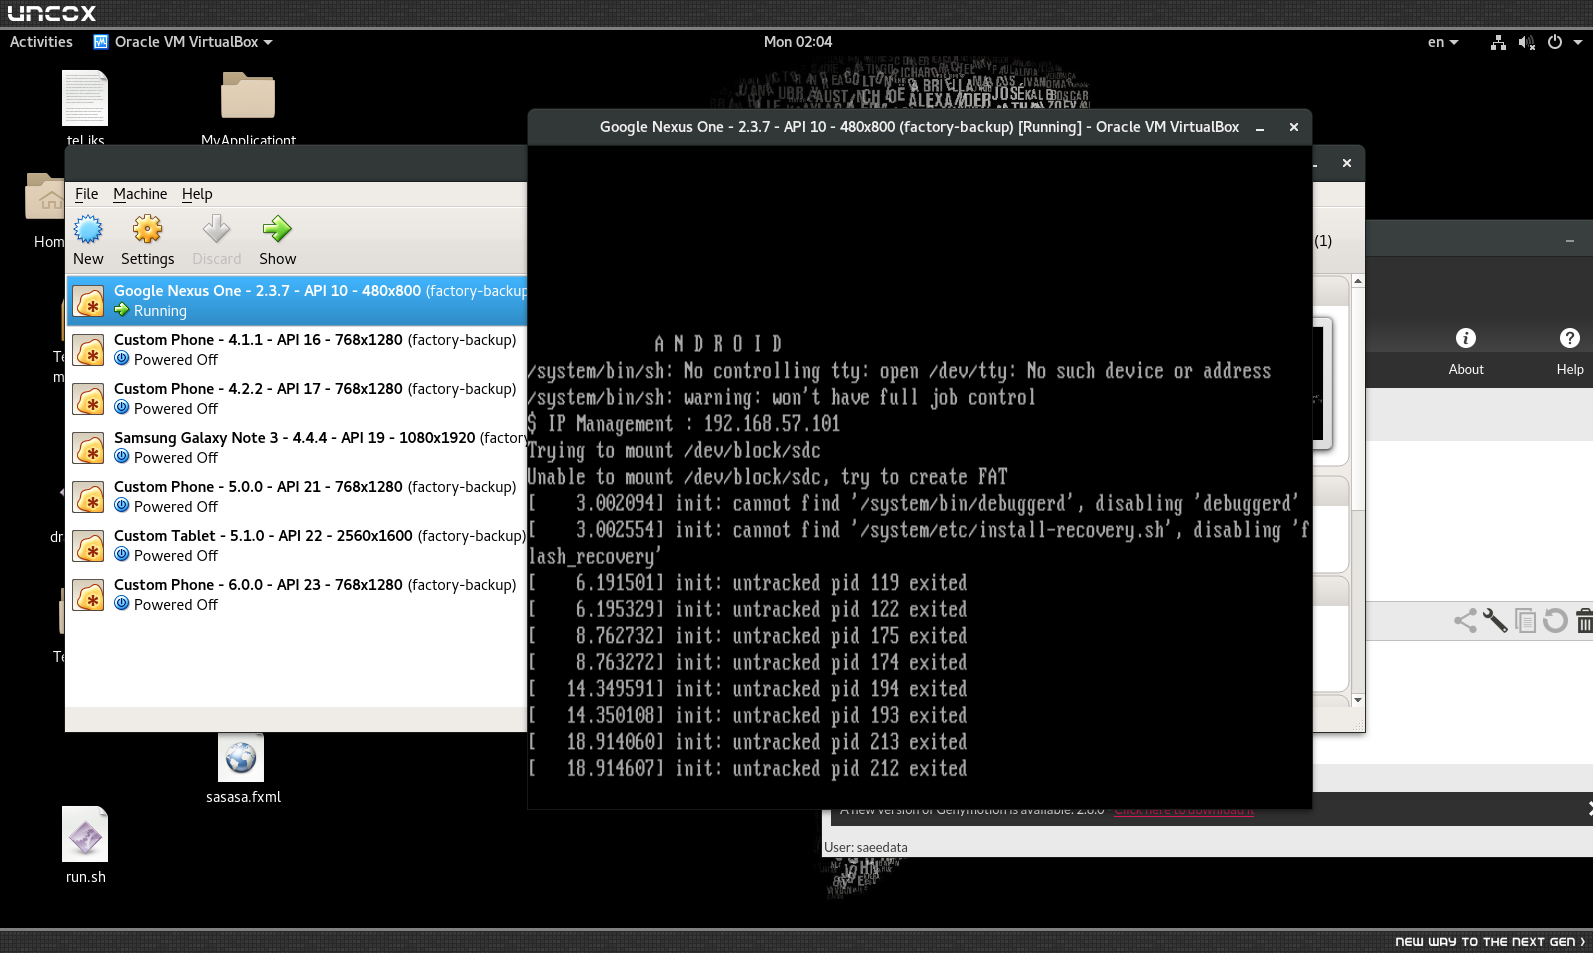Click the power icon in top bar
1593x953 pixels.
pyautogui.click(x=1555, y=42)
